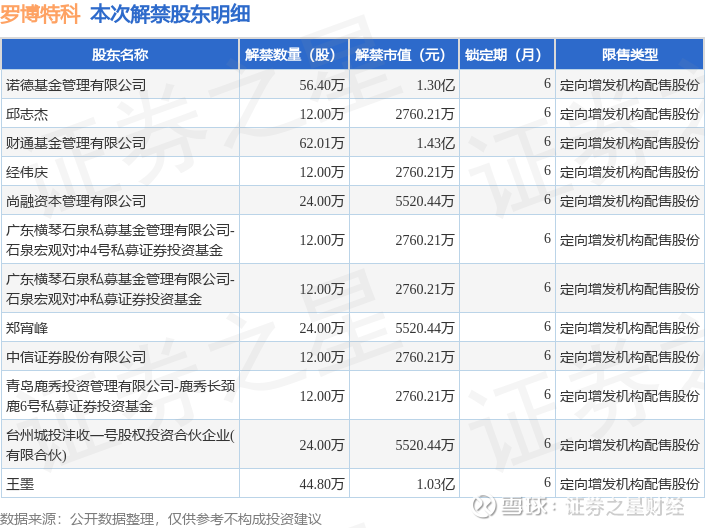
Task: Click shareholder name 郑宵峰
Action: [27, 328]
